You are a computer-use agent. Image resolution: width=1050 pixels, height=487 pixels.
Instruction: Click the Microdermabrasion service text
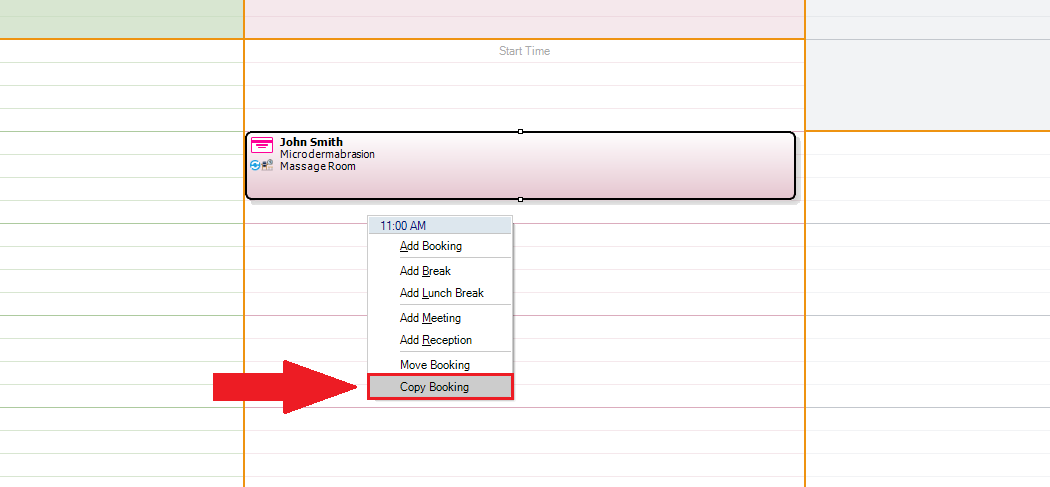click(x=327, y=154)
